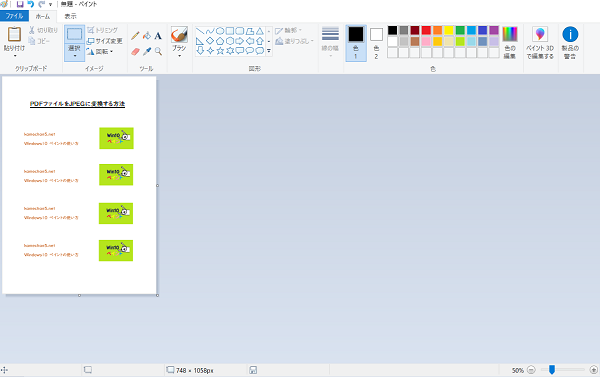Image resolution: width=600 pixels, height=377 pixels.
Task: Choose the Oval shape
Action: [220, 31]
